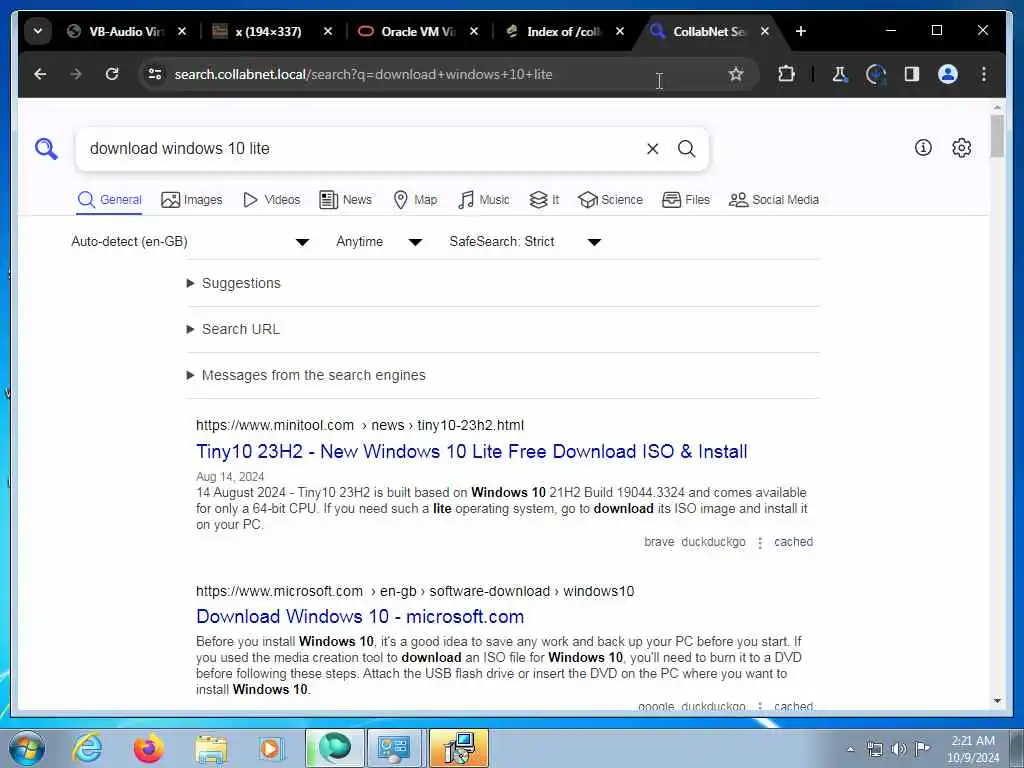Open the Auto-detect (en-GB) language dropdown
The width and height of the screenshot is (1024, 768).
[190, 242]
